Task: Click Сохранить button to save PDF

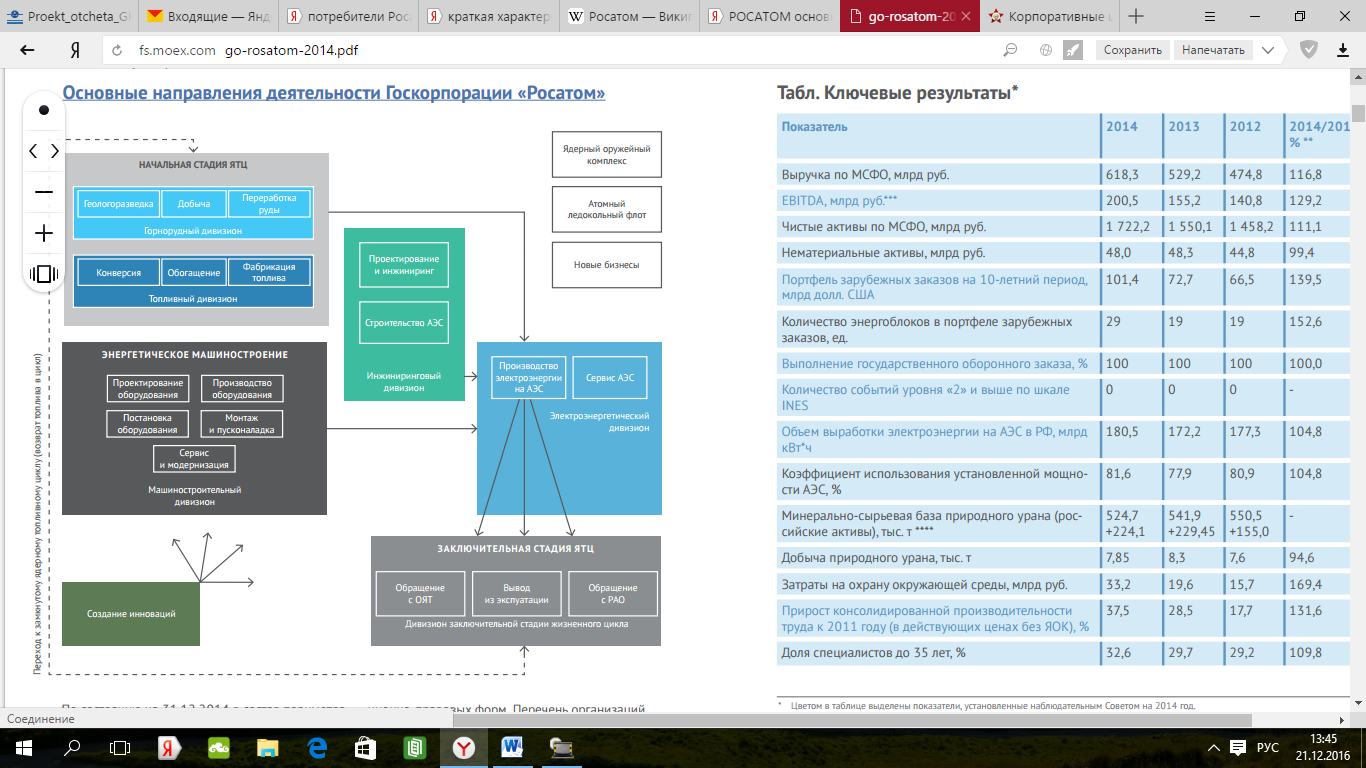Action: [x=1132, y=50]
